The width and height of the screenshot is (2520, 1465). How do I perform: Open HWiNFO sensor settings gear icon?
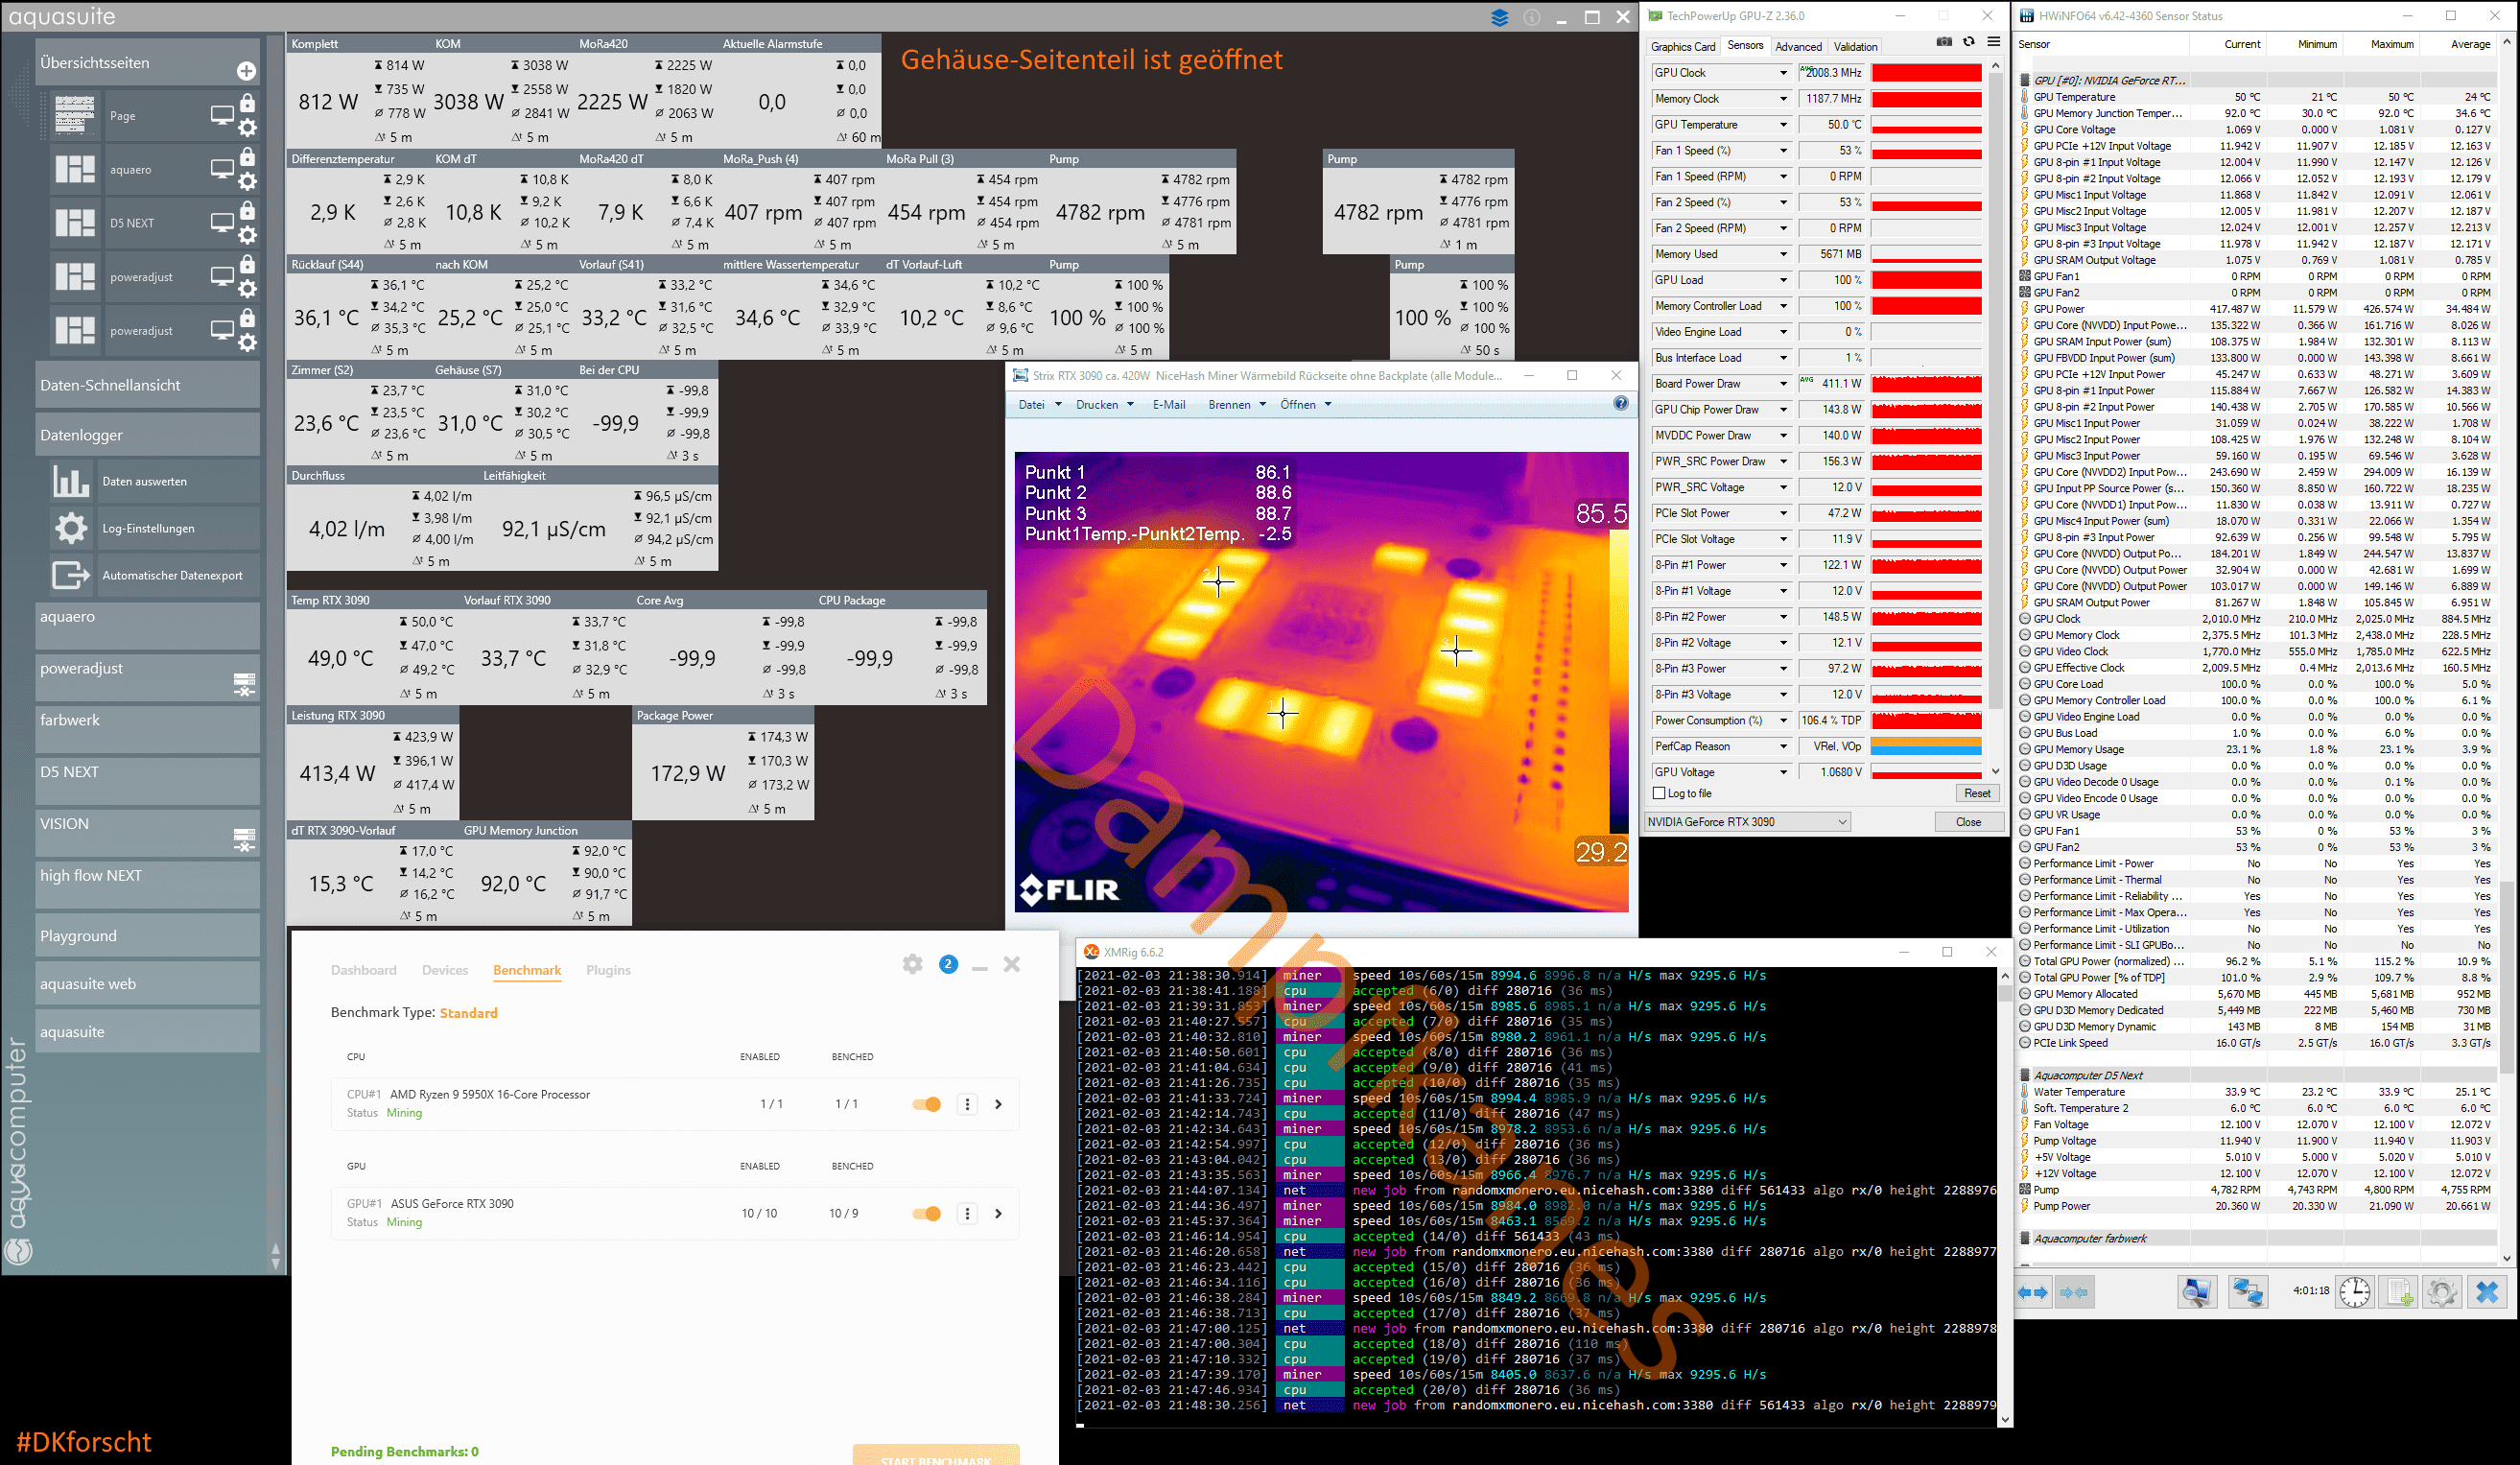[x=2442, y=1292]
